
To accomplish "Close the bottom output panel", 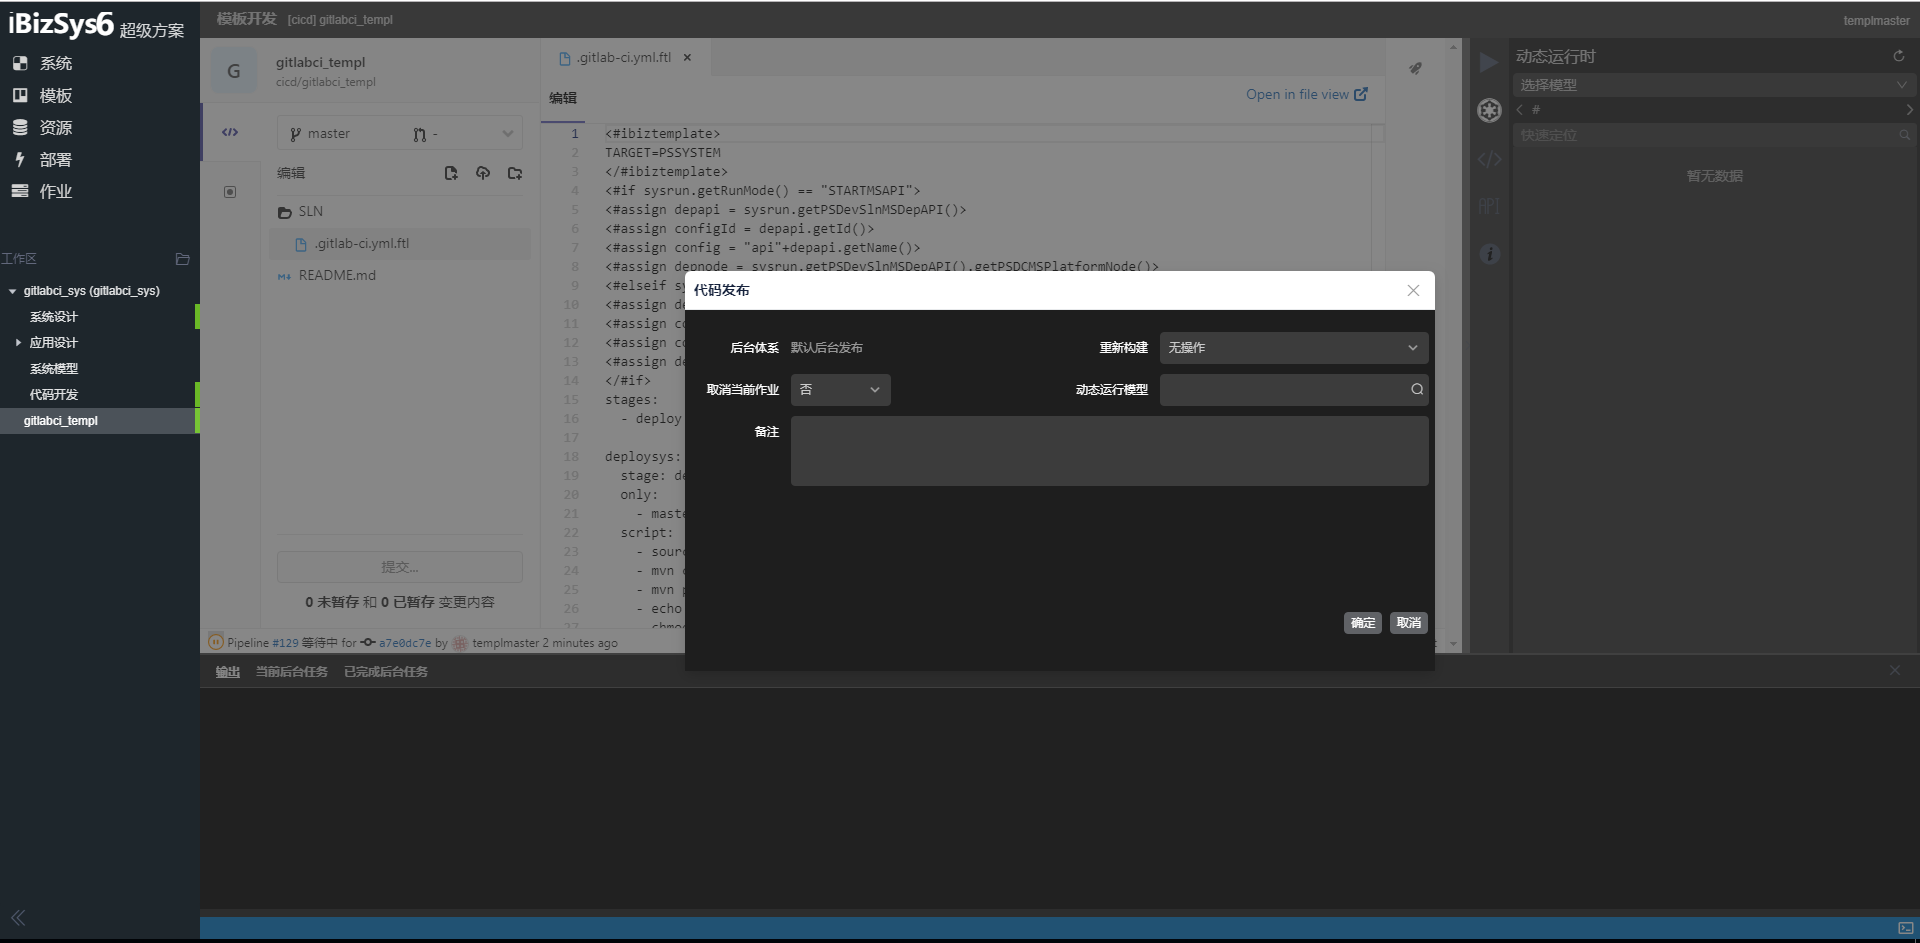I will [x=1894, y=671].
